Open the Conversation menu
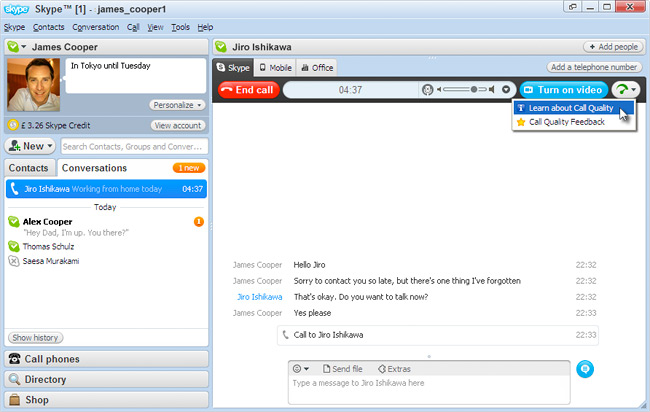 click(95, 27)
